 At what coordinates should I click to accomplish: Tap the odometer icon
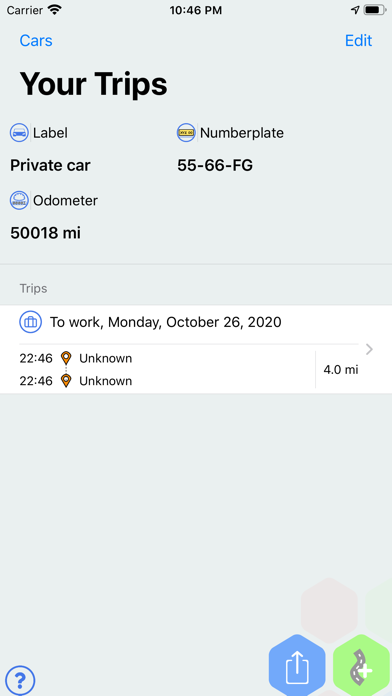point(19,201)
